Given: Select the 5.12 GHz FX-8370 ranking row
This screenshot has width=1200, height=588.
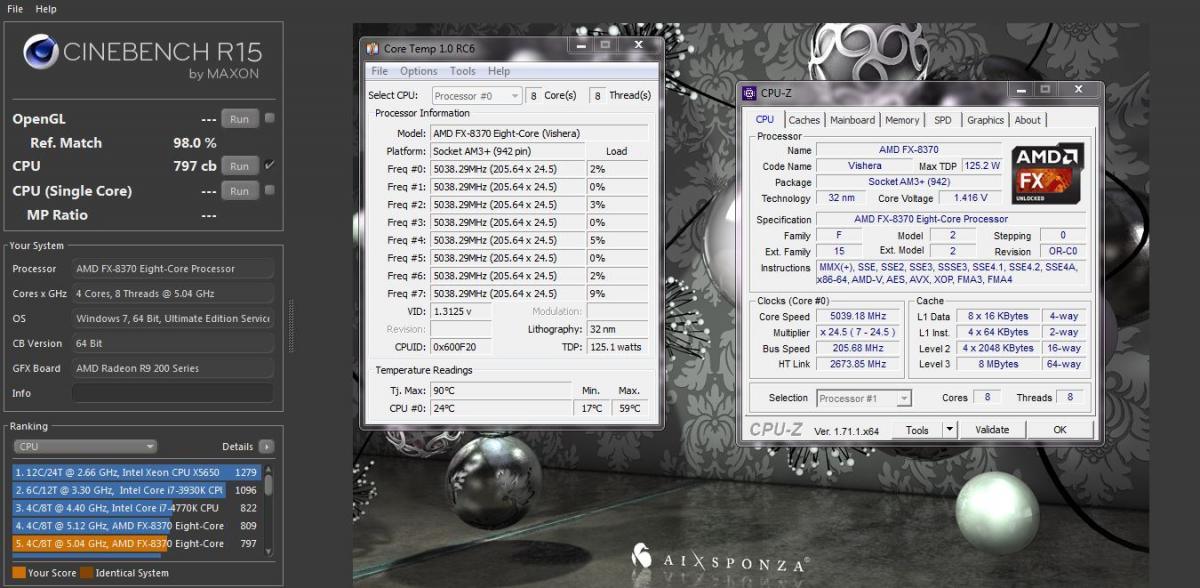Looking at the screenshot, I should point(137,526).
